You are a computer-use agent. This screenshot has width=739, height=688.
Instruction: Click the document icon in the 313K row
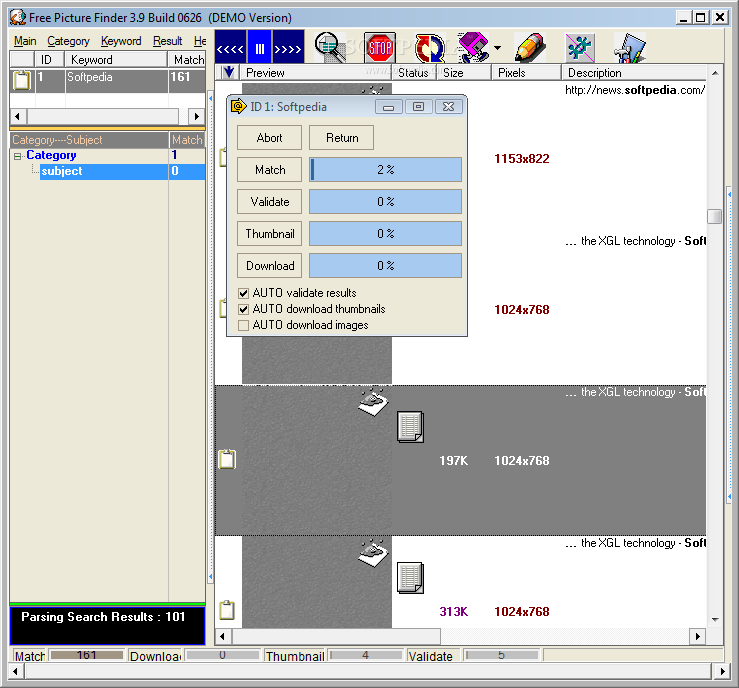410,578
